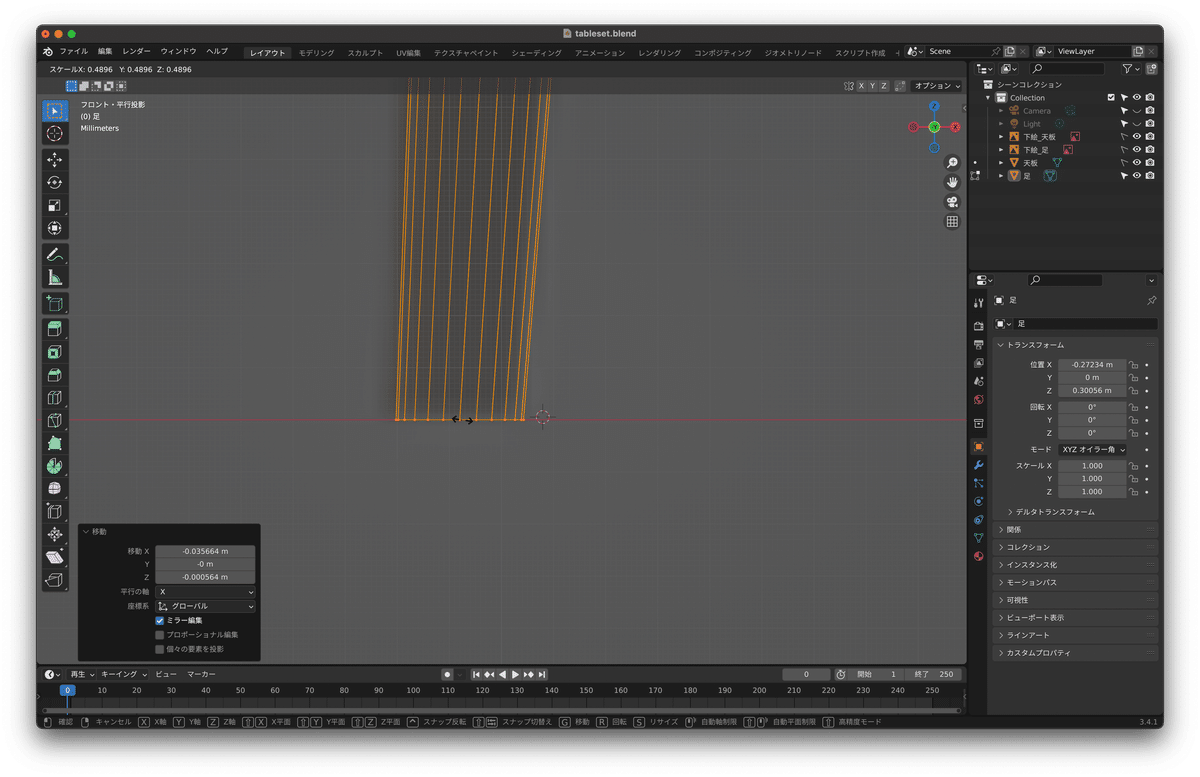Switch perspective/orthographic grid icon
1200x777 pixels.
click(x=952, y=222)
